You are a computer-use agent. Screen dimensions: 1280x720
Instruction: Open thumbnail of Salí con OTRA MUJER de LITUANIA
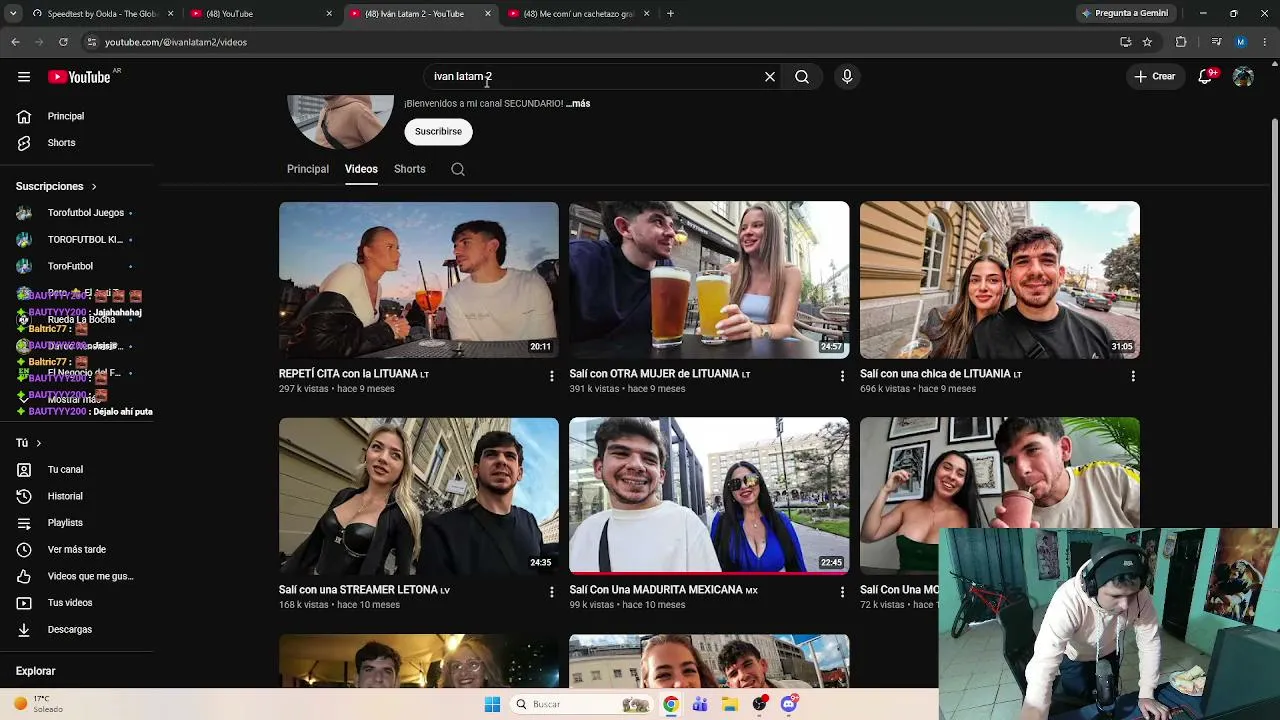[x=709, y=280]
